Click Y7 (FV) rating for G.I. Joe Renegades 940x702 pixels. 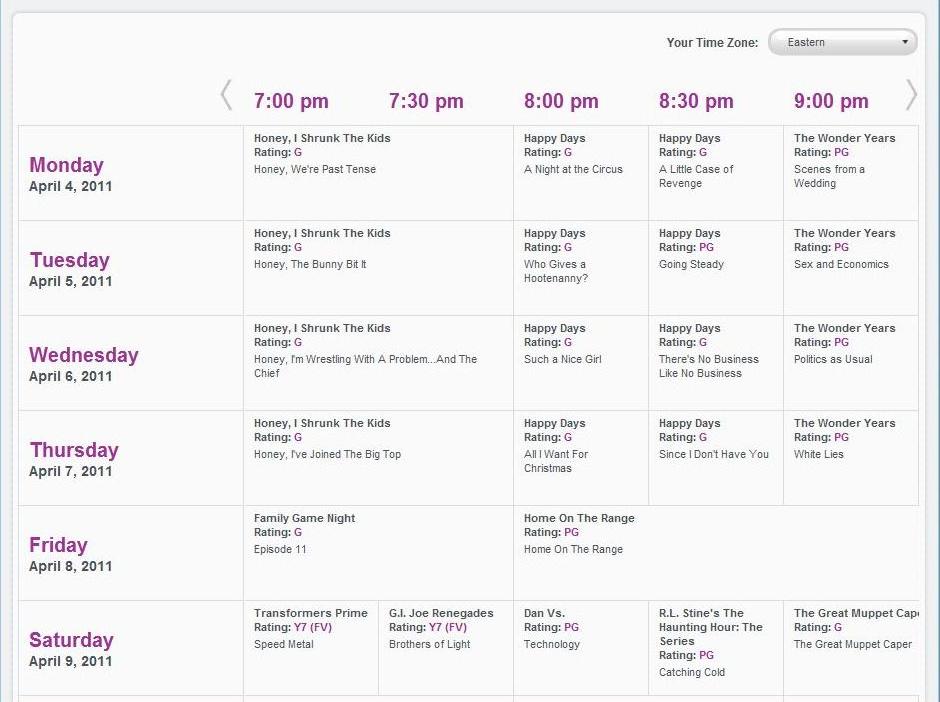(448, 628)
